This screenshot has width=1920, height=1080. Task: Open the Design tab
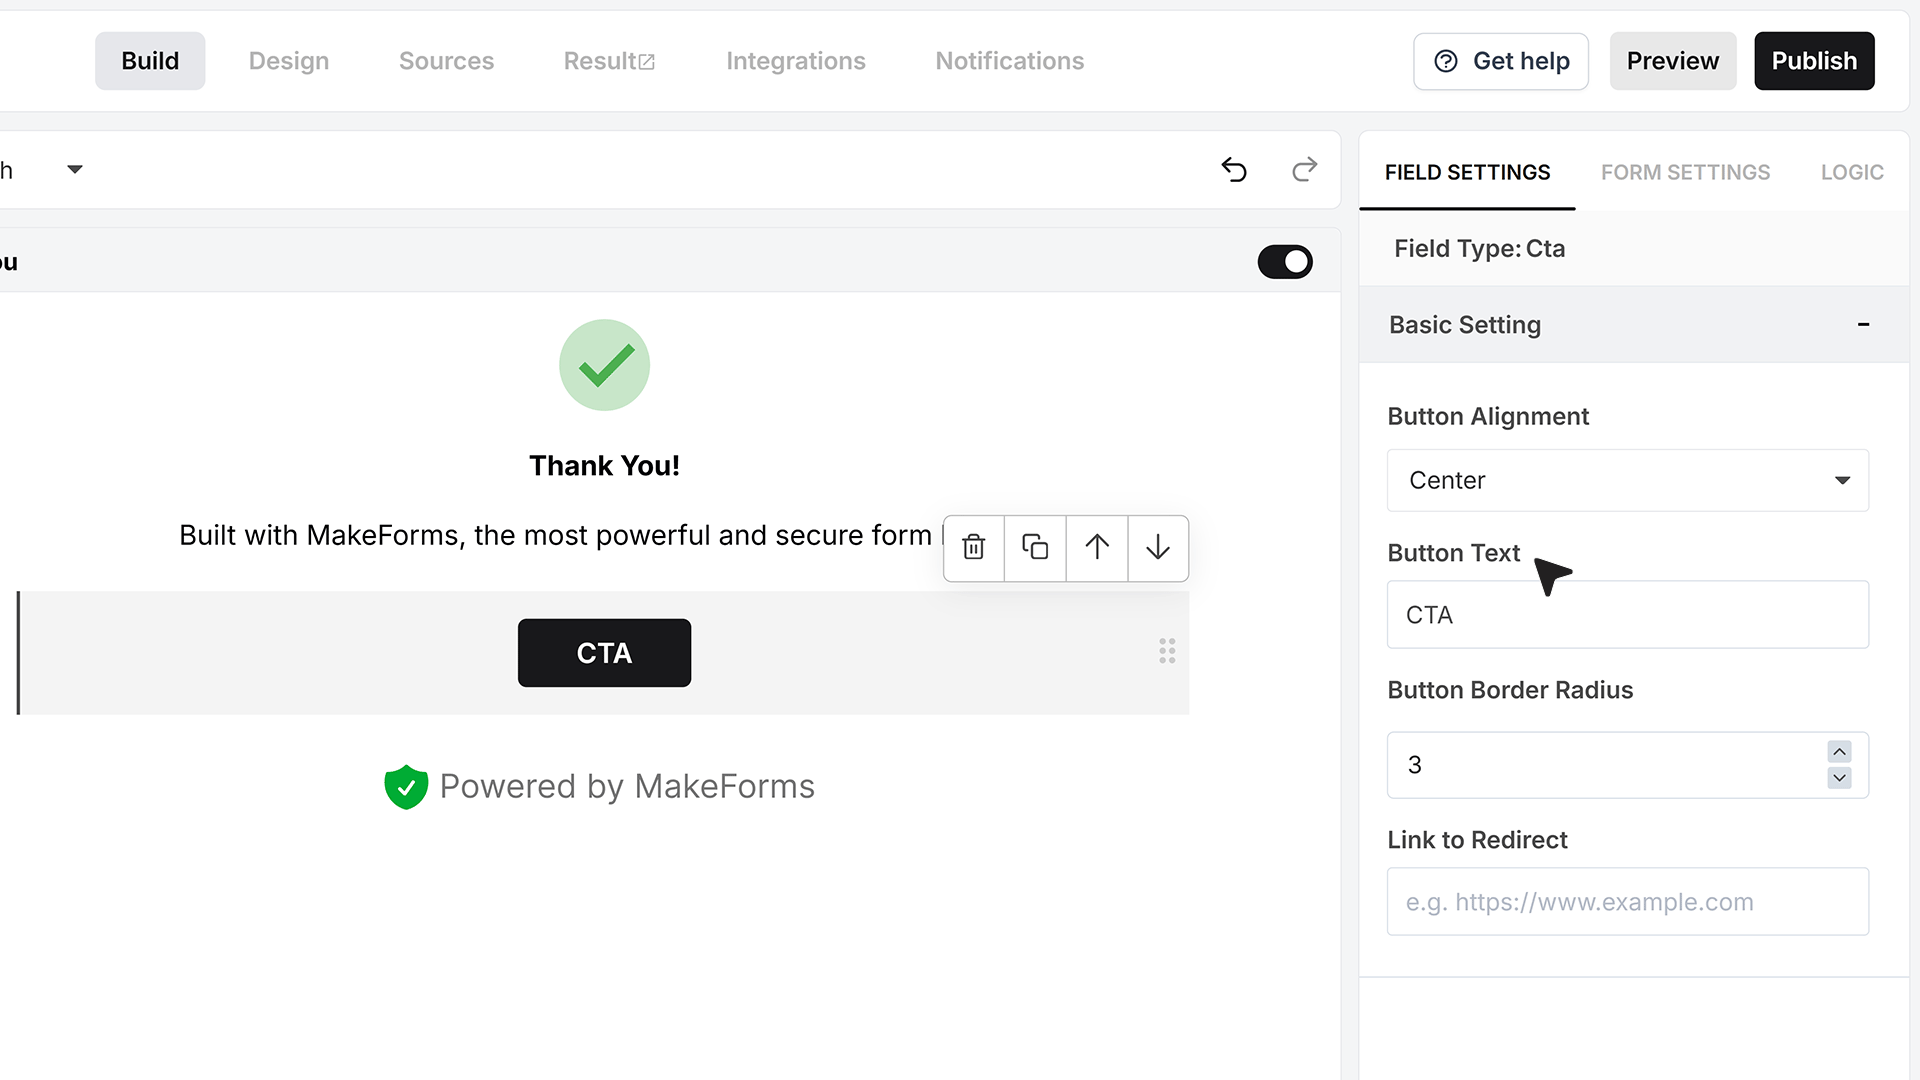tap(289, 61)
